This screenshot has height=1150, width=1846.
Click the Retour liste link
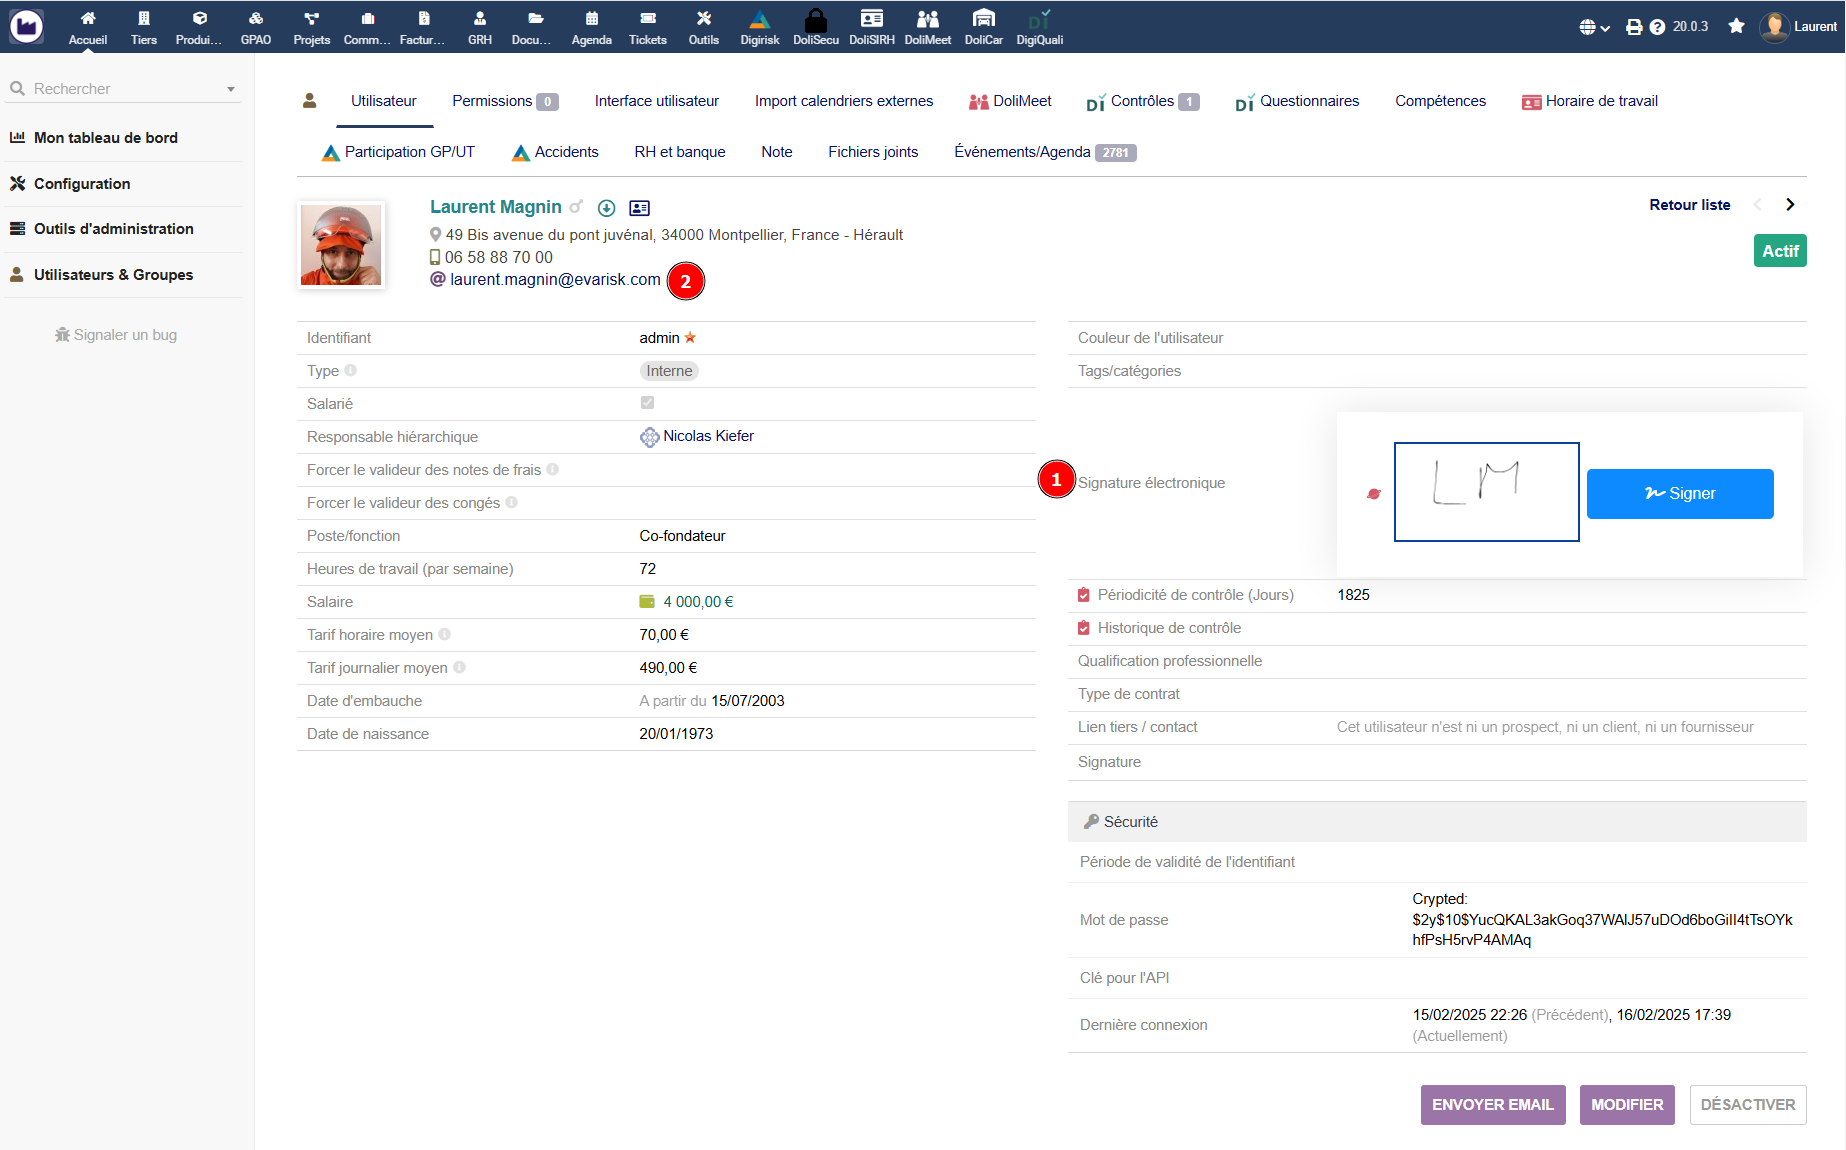(x=1689, y=205)
